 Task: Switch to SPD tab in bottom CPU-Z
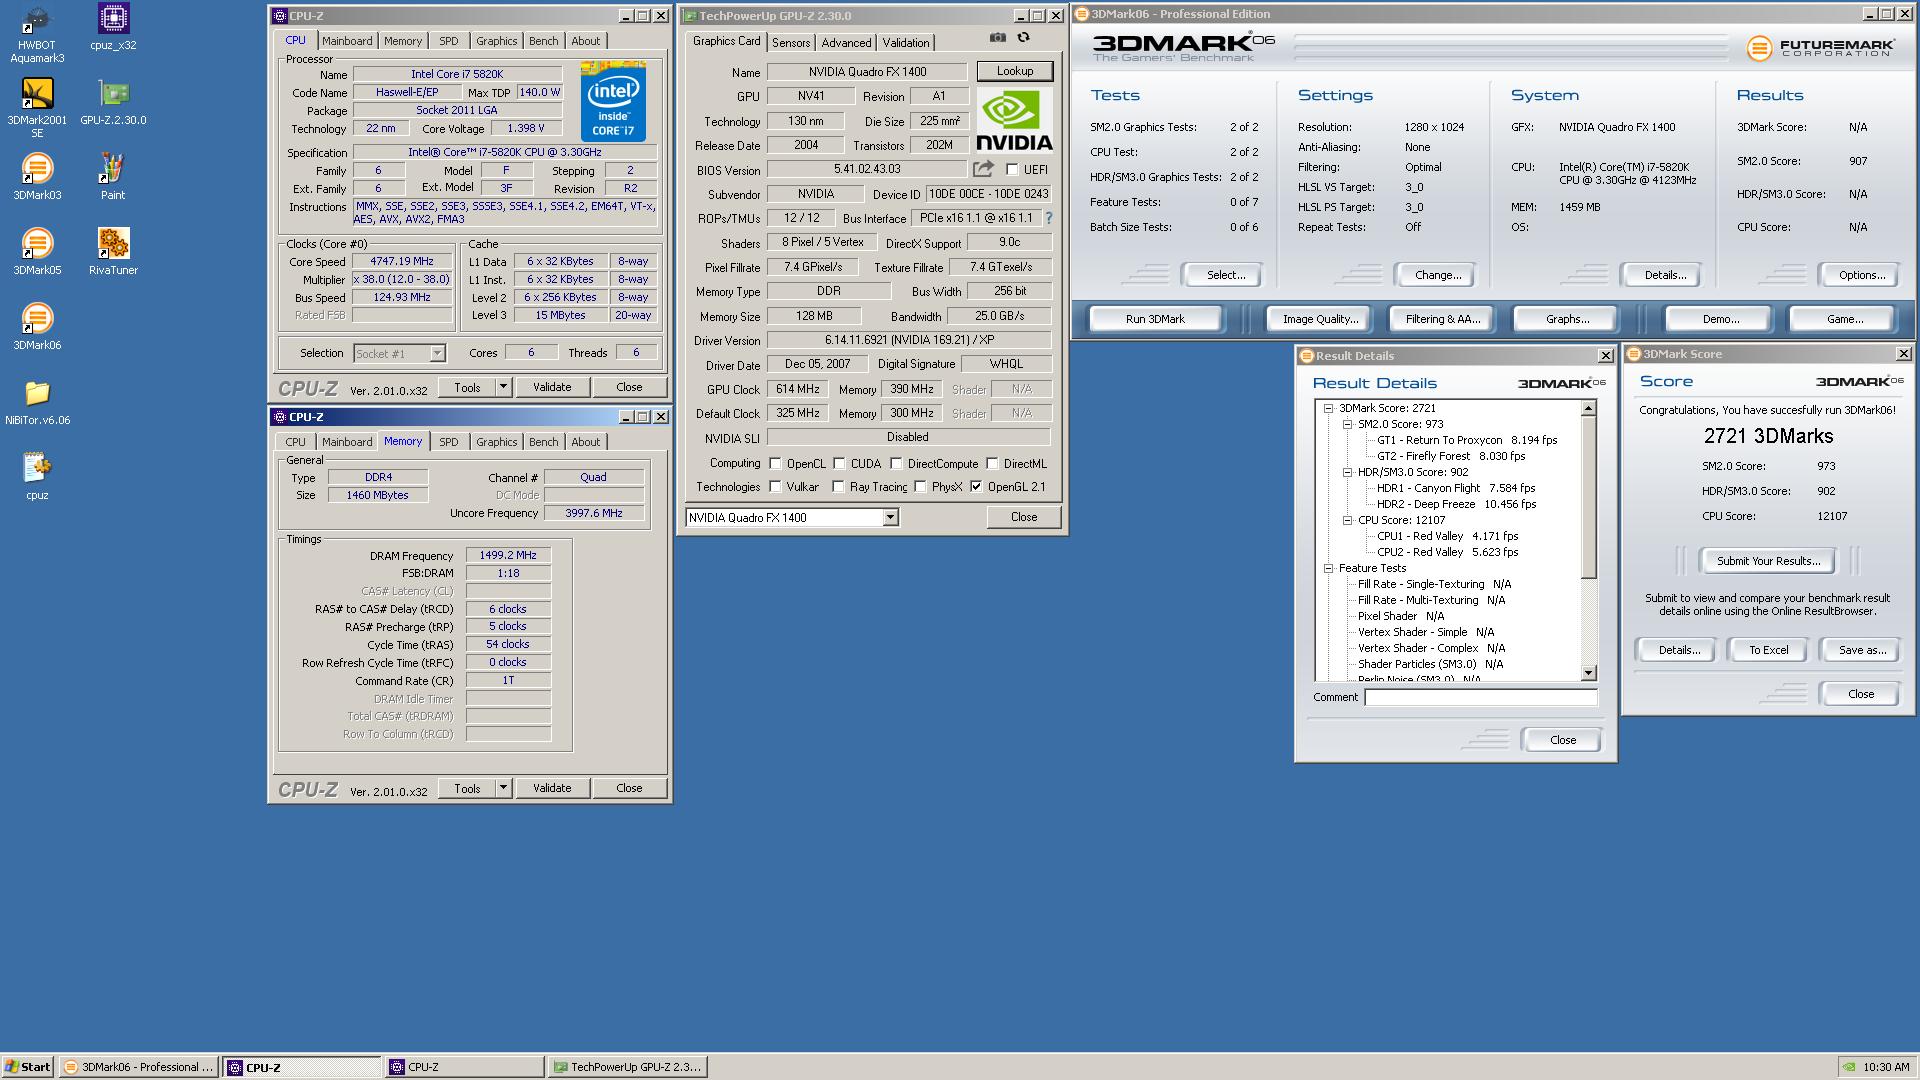click(449, 442)
